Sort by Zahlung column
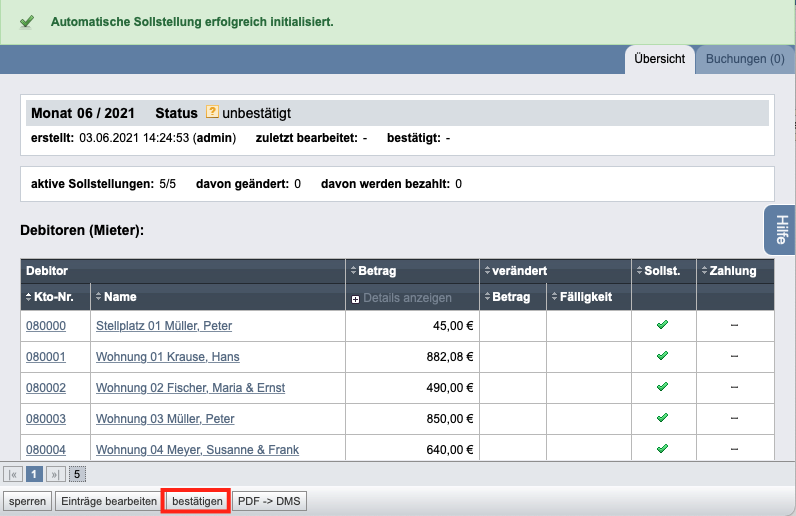796x516 pixels. click(x=729, y=271)
